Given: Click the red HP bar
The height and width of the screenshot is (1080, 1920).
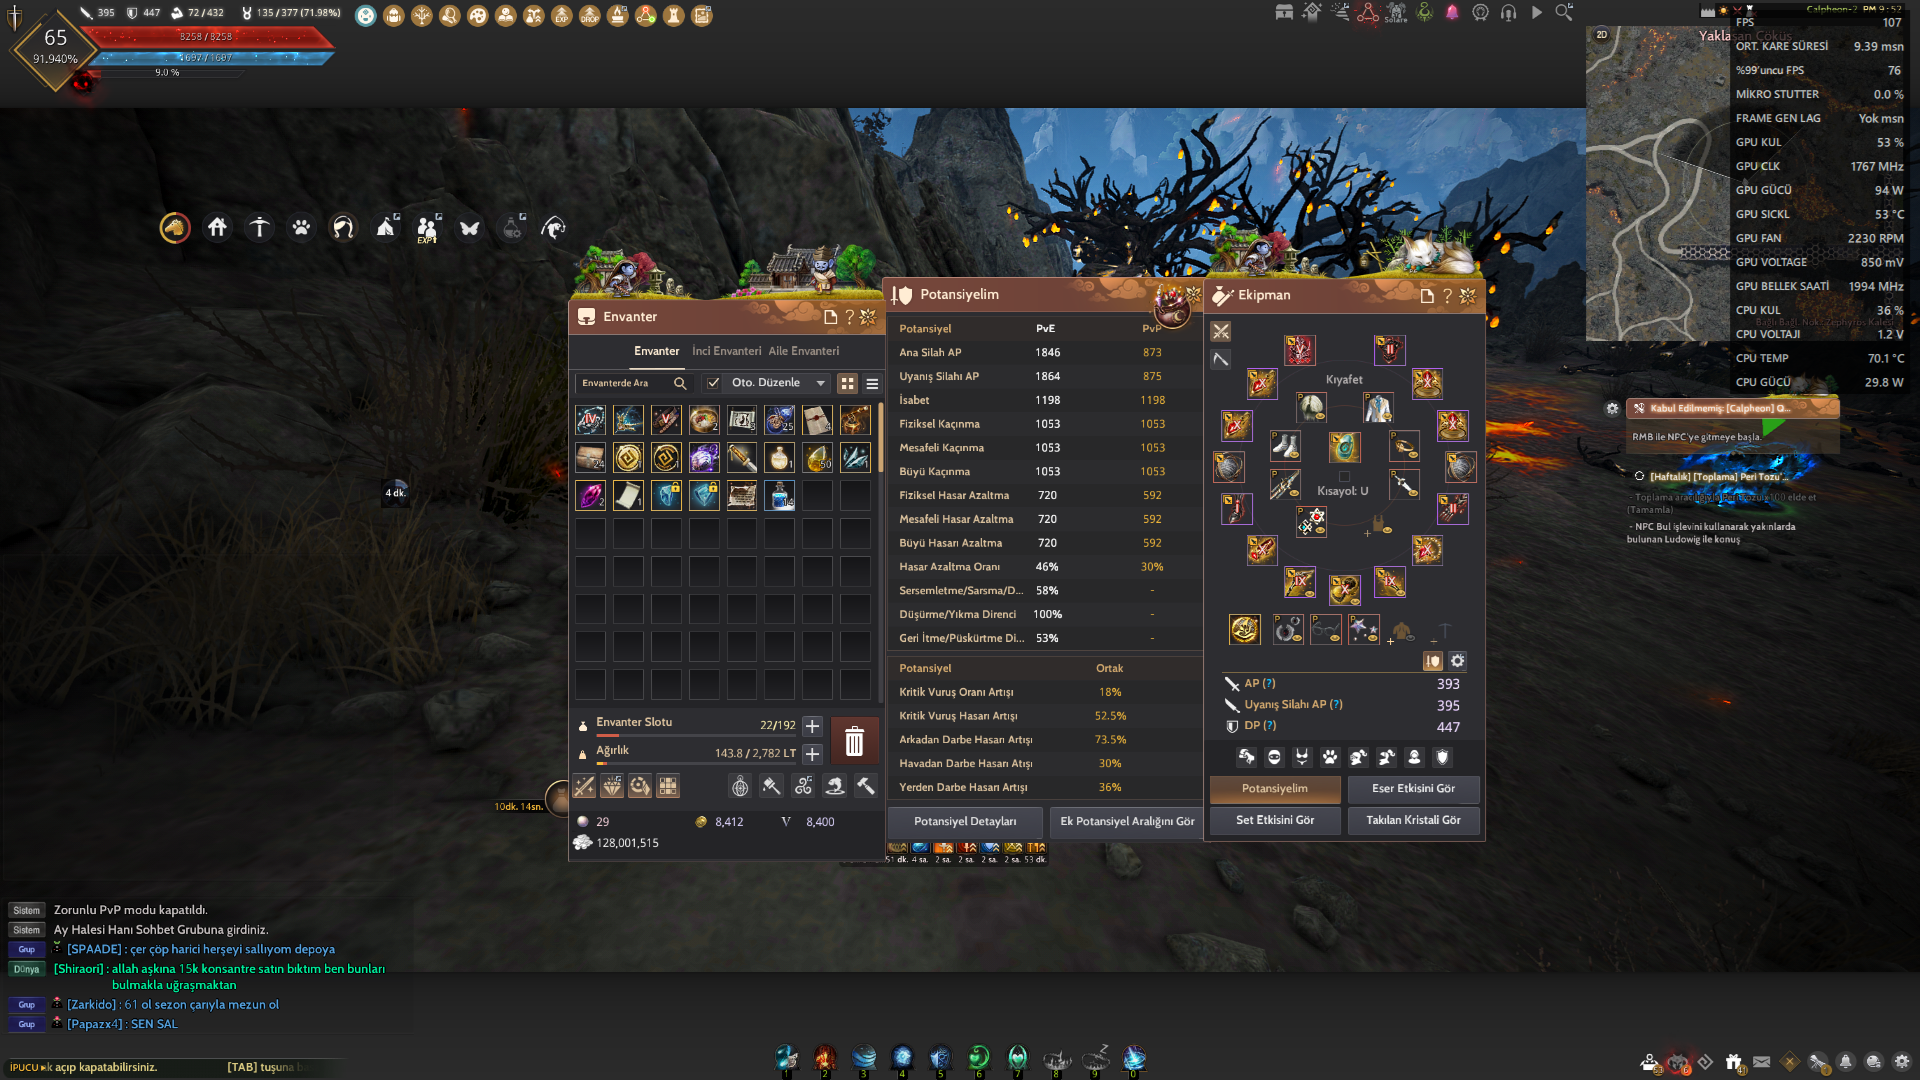Looking at the screenshot, I should pyautogui.click(x=206, y=37).
